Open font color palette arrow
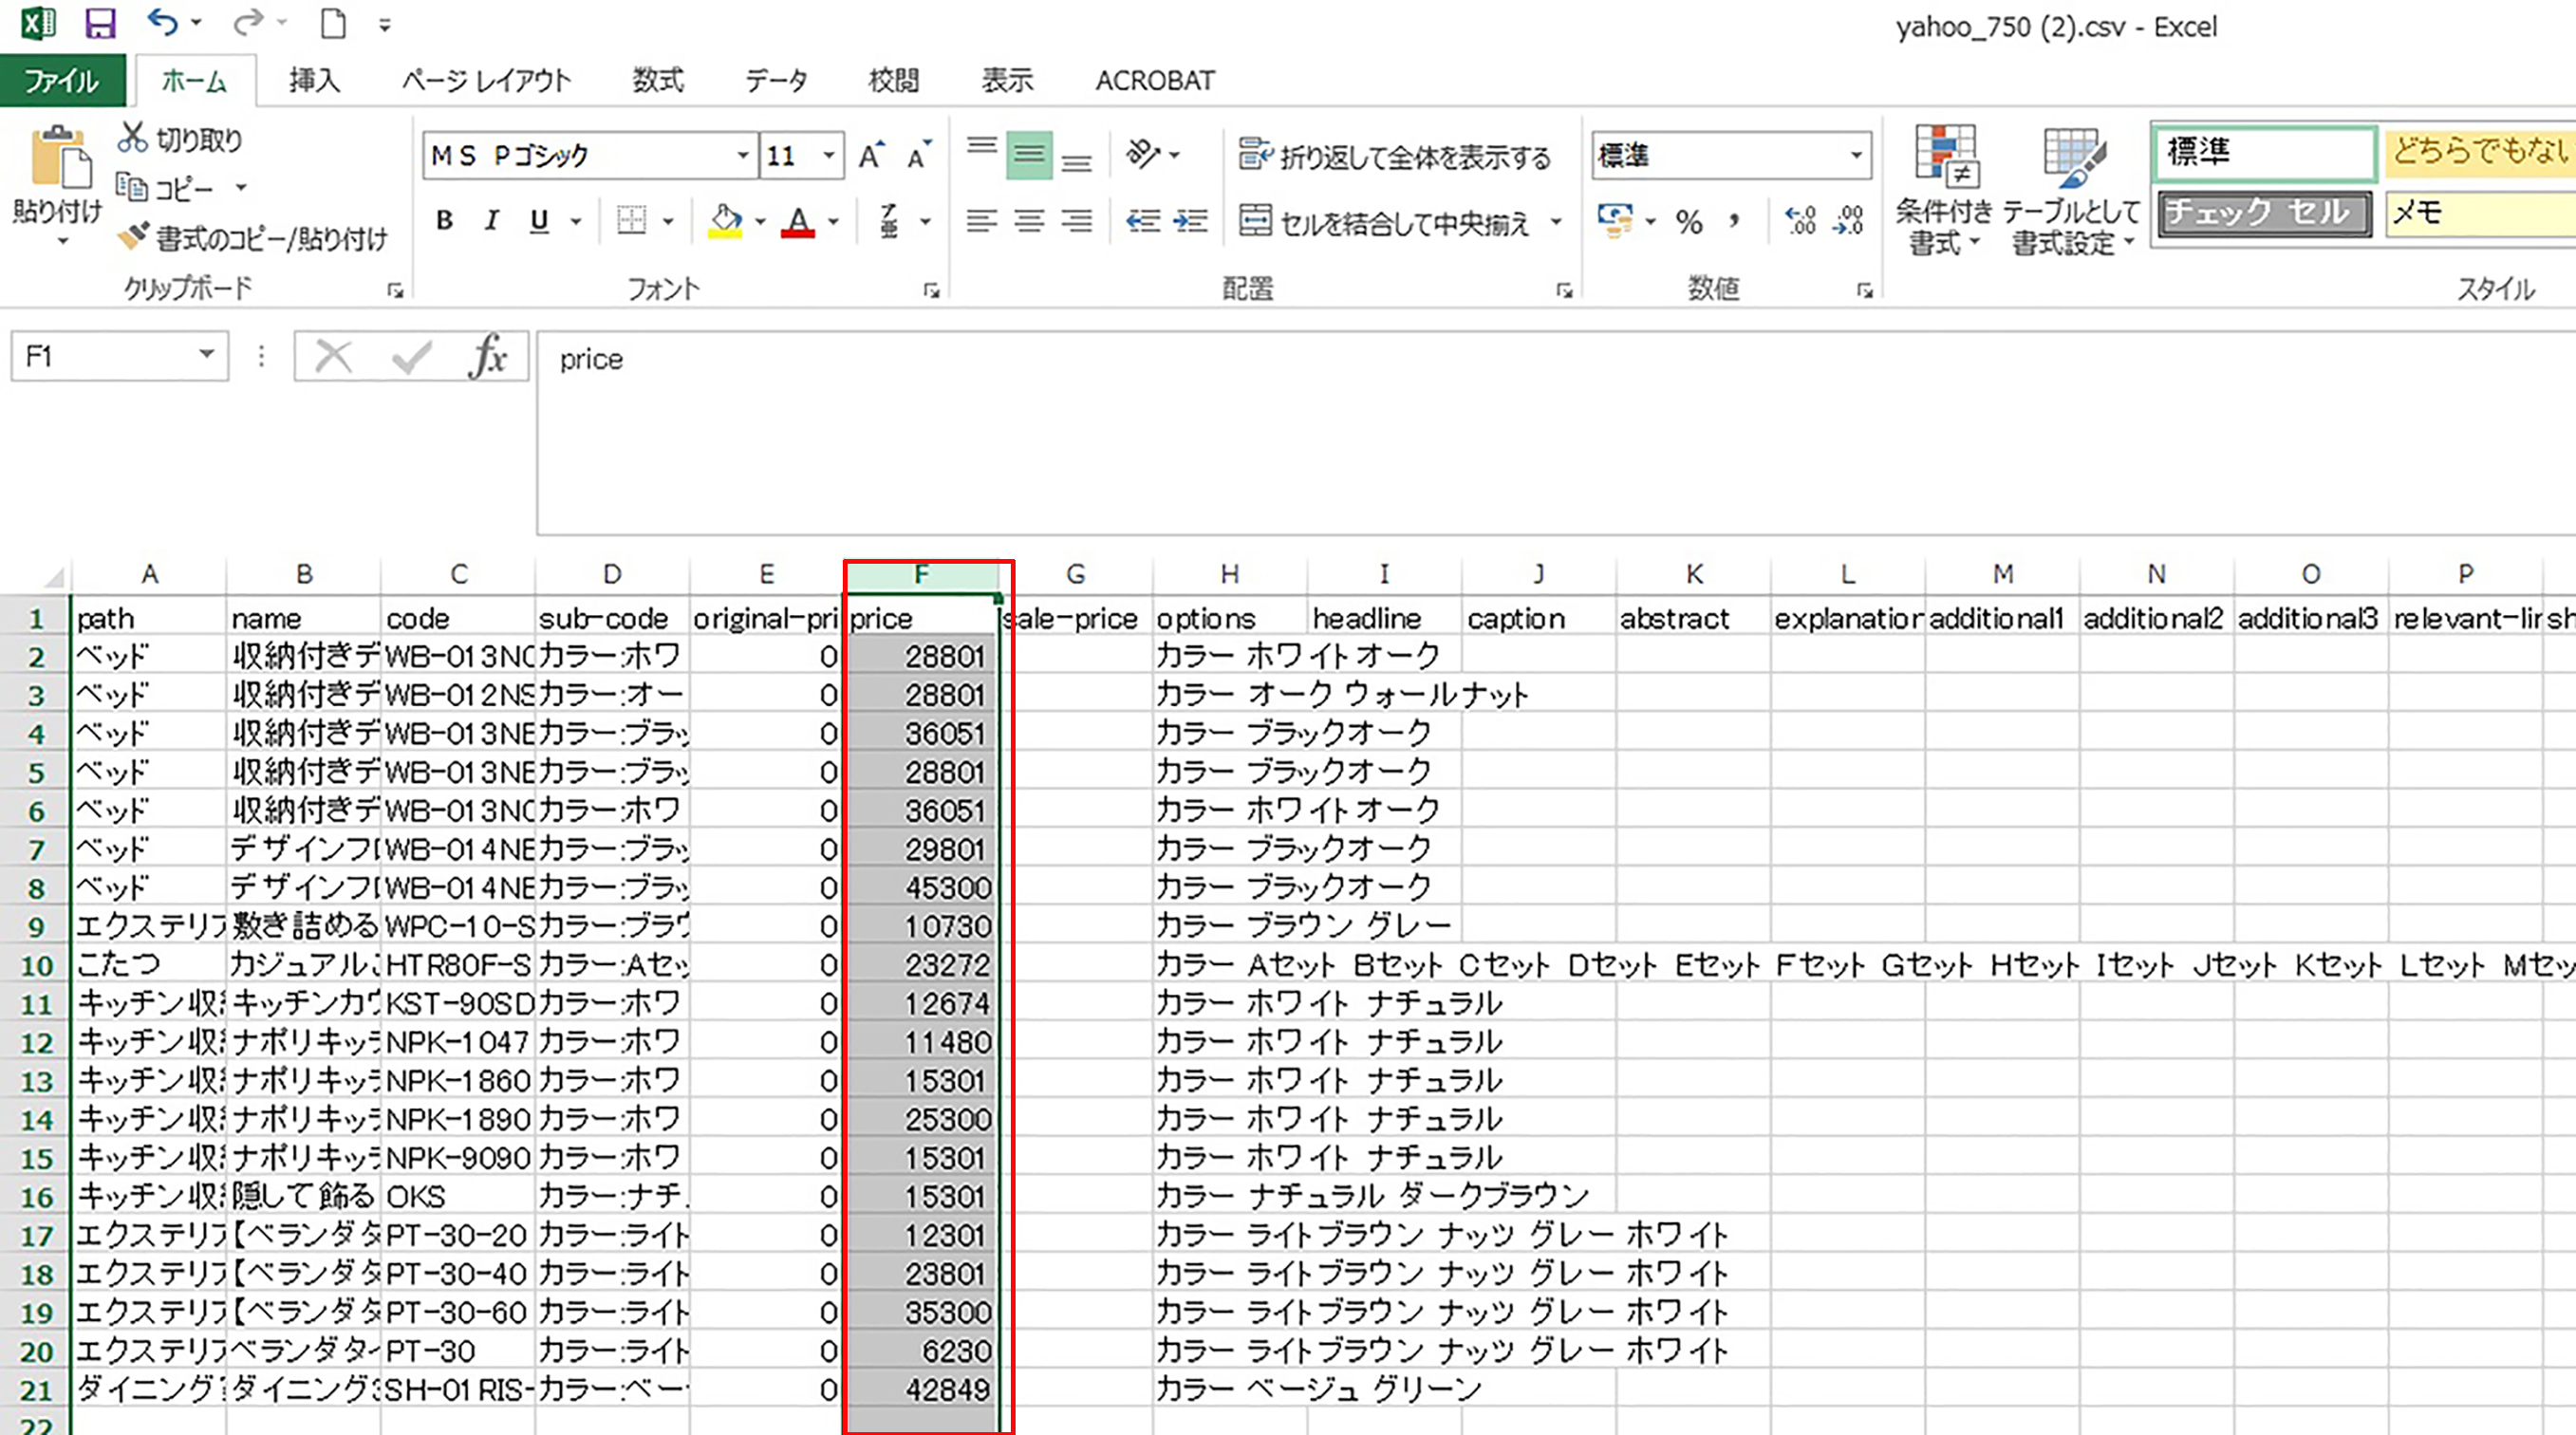The image size is (2576, 1435). [833, 221]
